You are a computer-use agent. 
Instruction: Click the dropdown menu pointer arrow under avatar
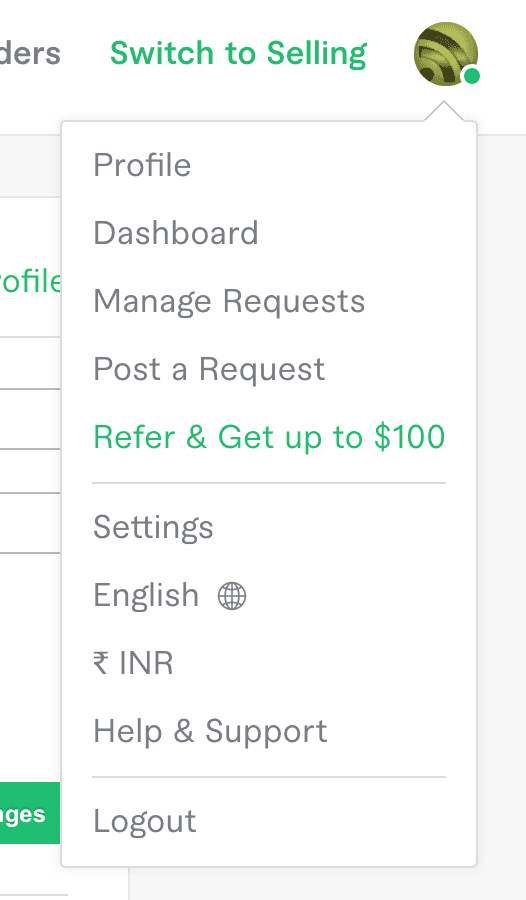coord(443,111)
